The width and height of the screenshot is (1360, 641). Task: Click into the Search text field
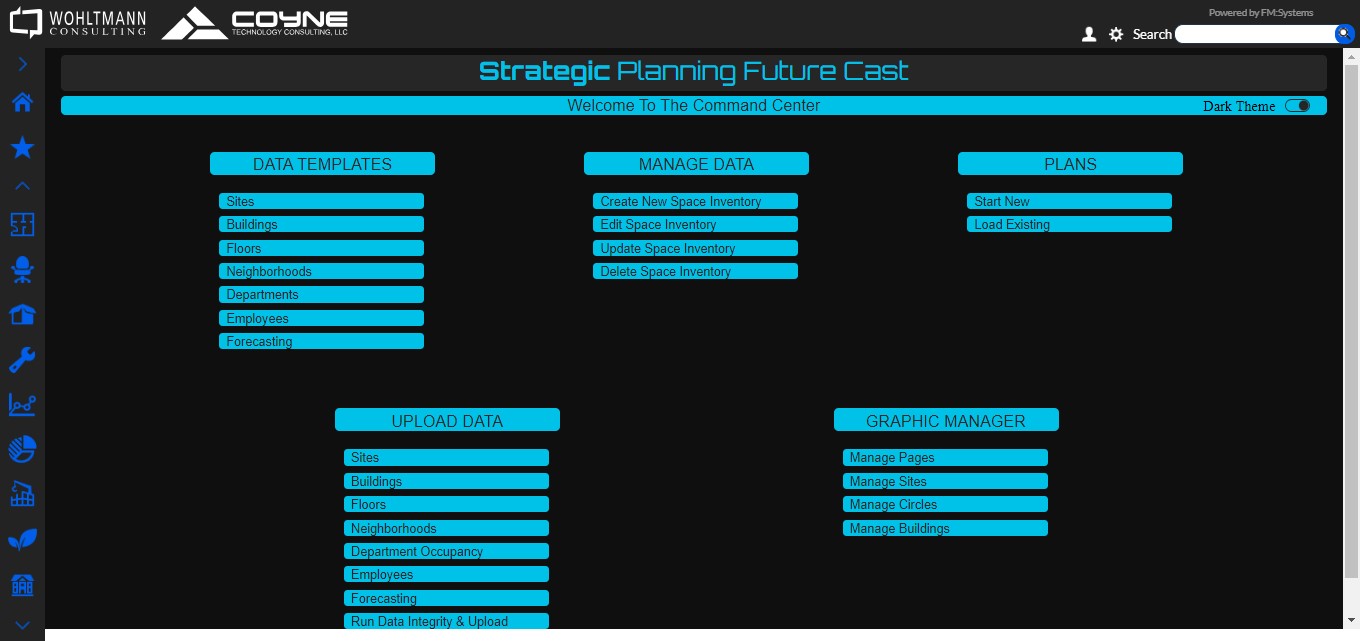click(1255, 34)
